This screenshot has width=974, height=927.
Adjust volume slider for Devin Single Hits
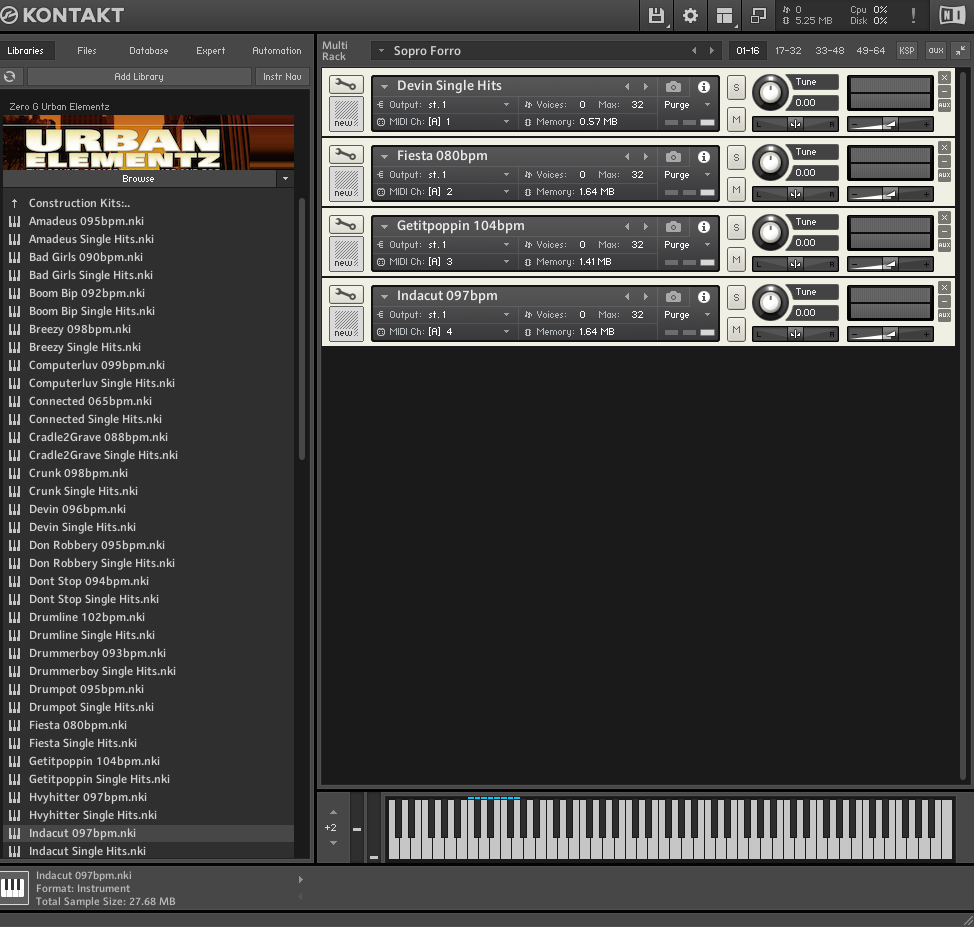[x=890, y=124]
